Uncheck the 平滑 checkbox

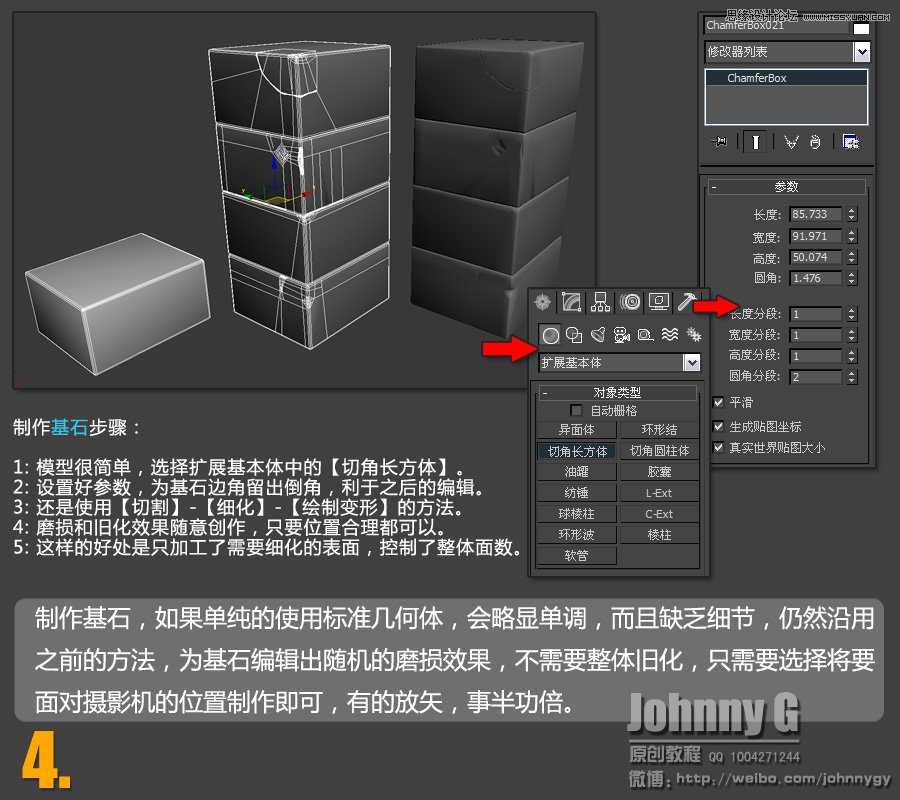coord(718,402)
